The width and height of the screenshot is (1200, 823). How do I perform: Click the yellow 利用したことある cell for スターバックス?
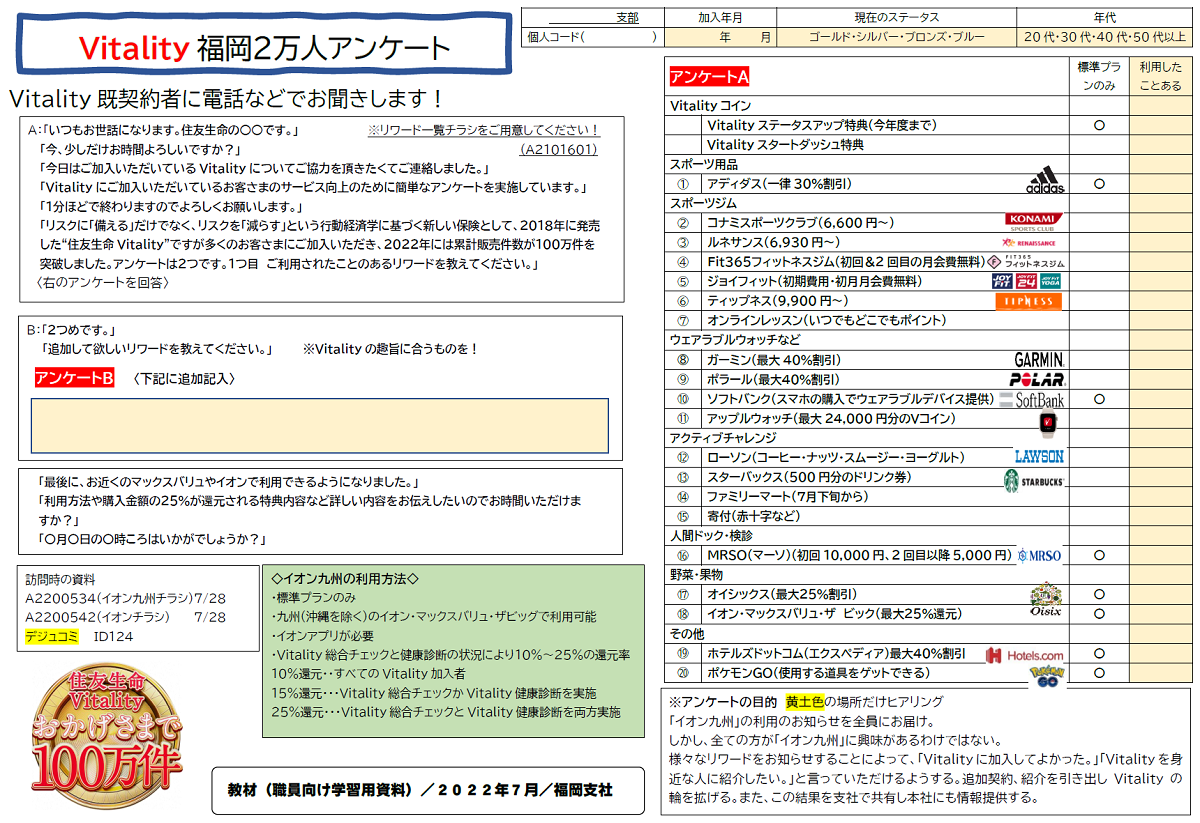[1161, 477]
